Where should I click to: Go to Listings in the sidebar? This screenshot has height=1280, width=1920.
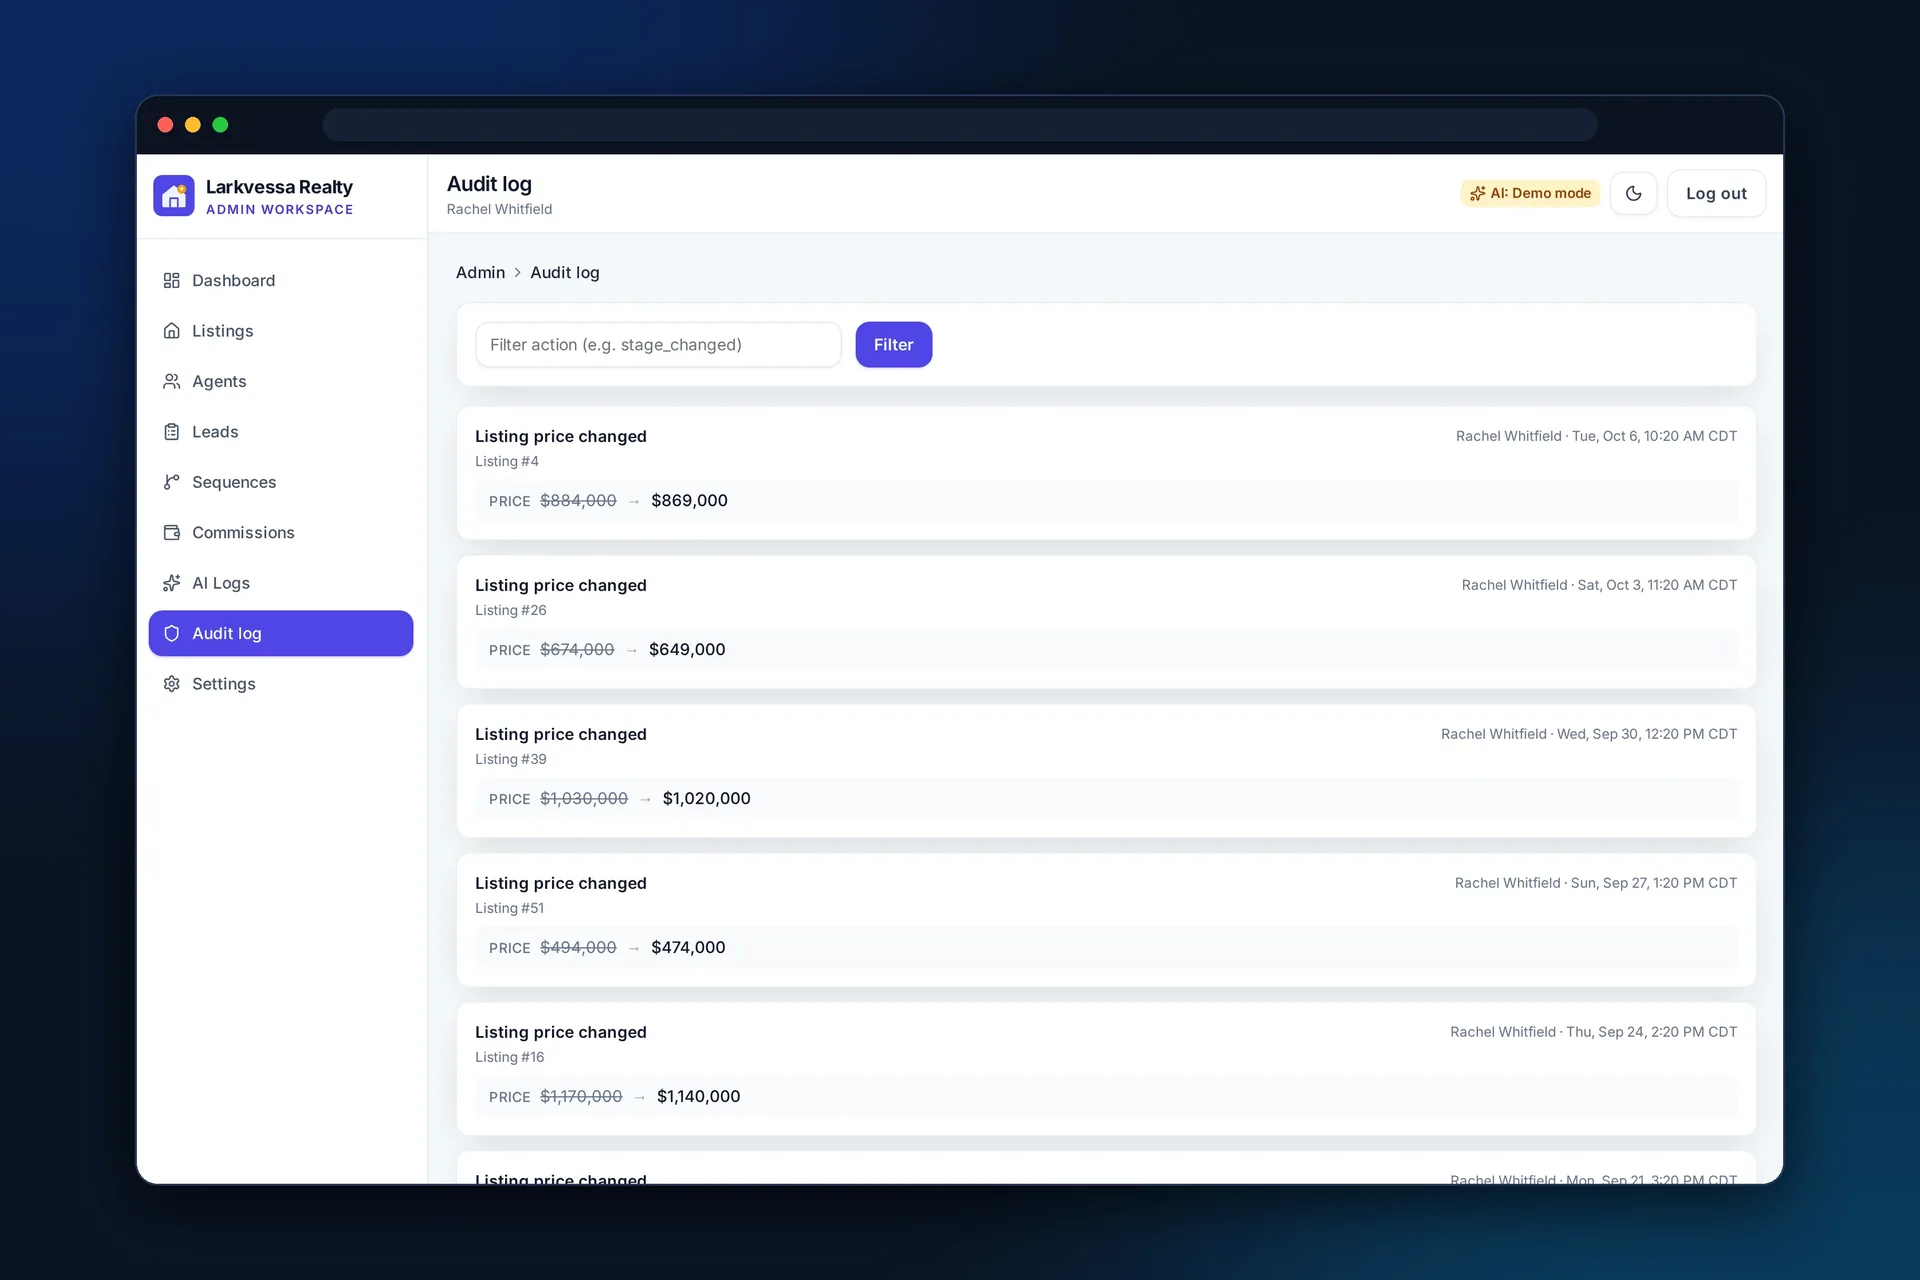tap(281, 331)
